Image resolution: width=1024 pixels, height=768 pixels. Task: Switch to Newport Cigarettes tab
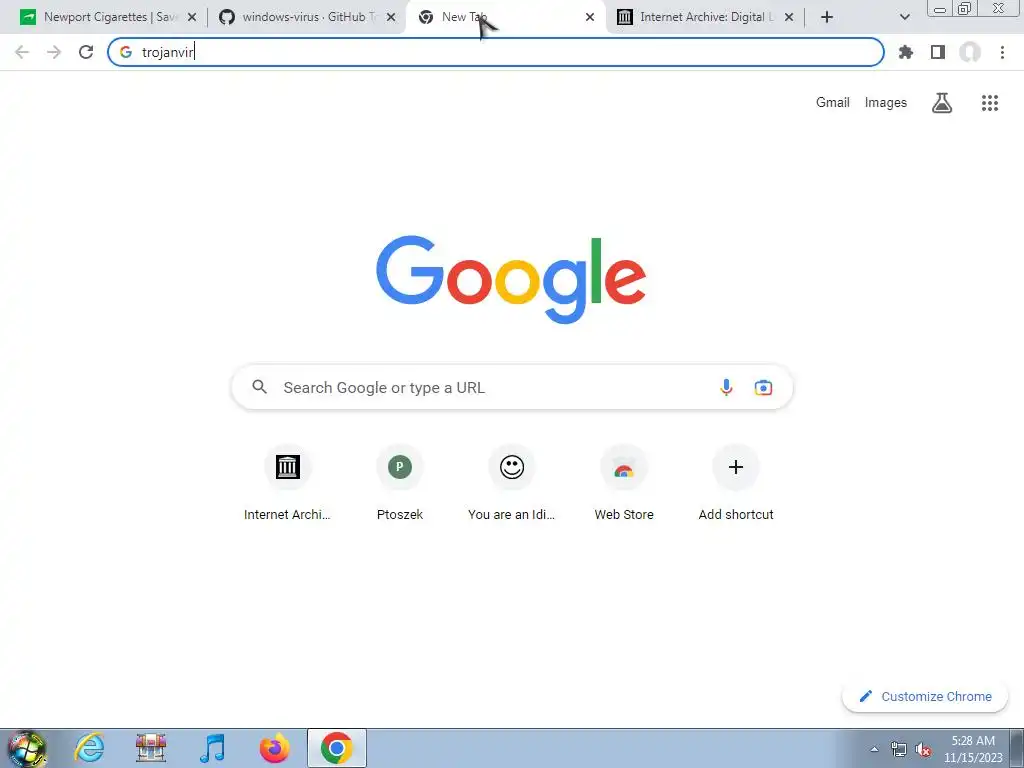(108, 17)
